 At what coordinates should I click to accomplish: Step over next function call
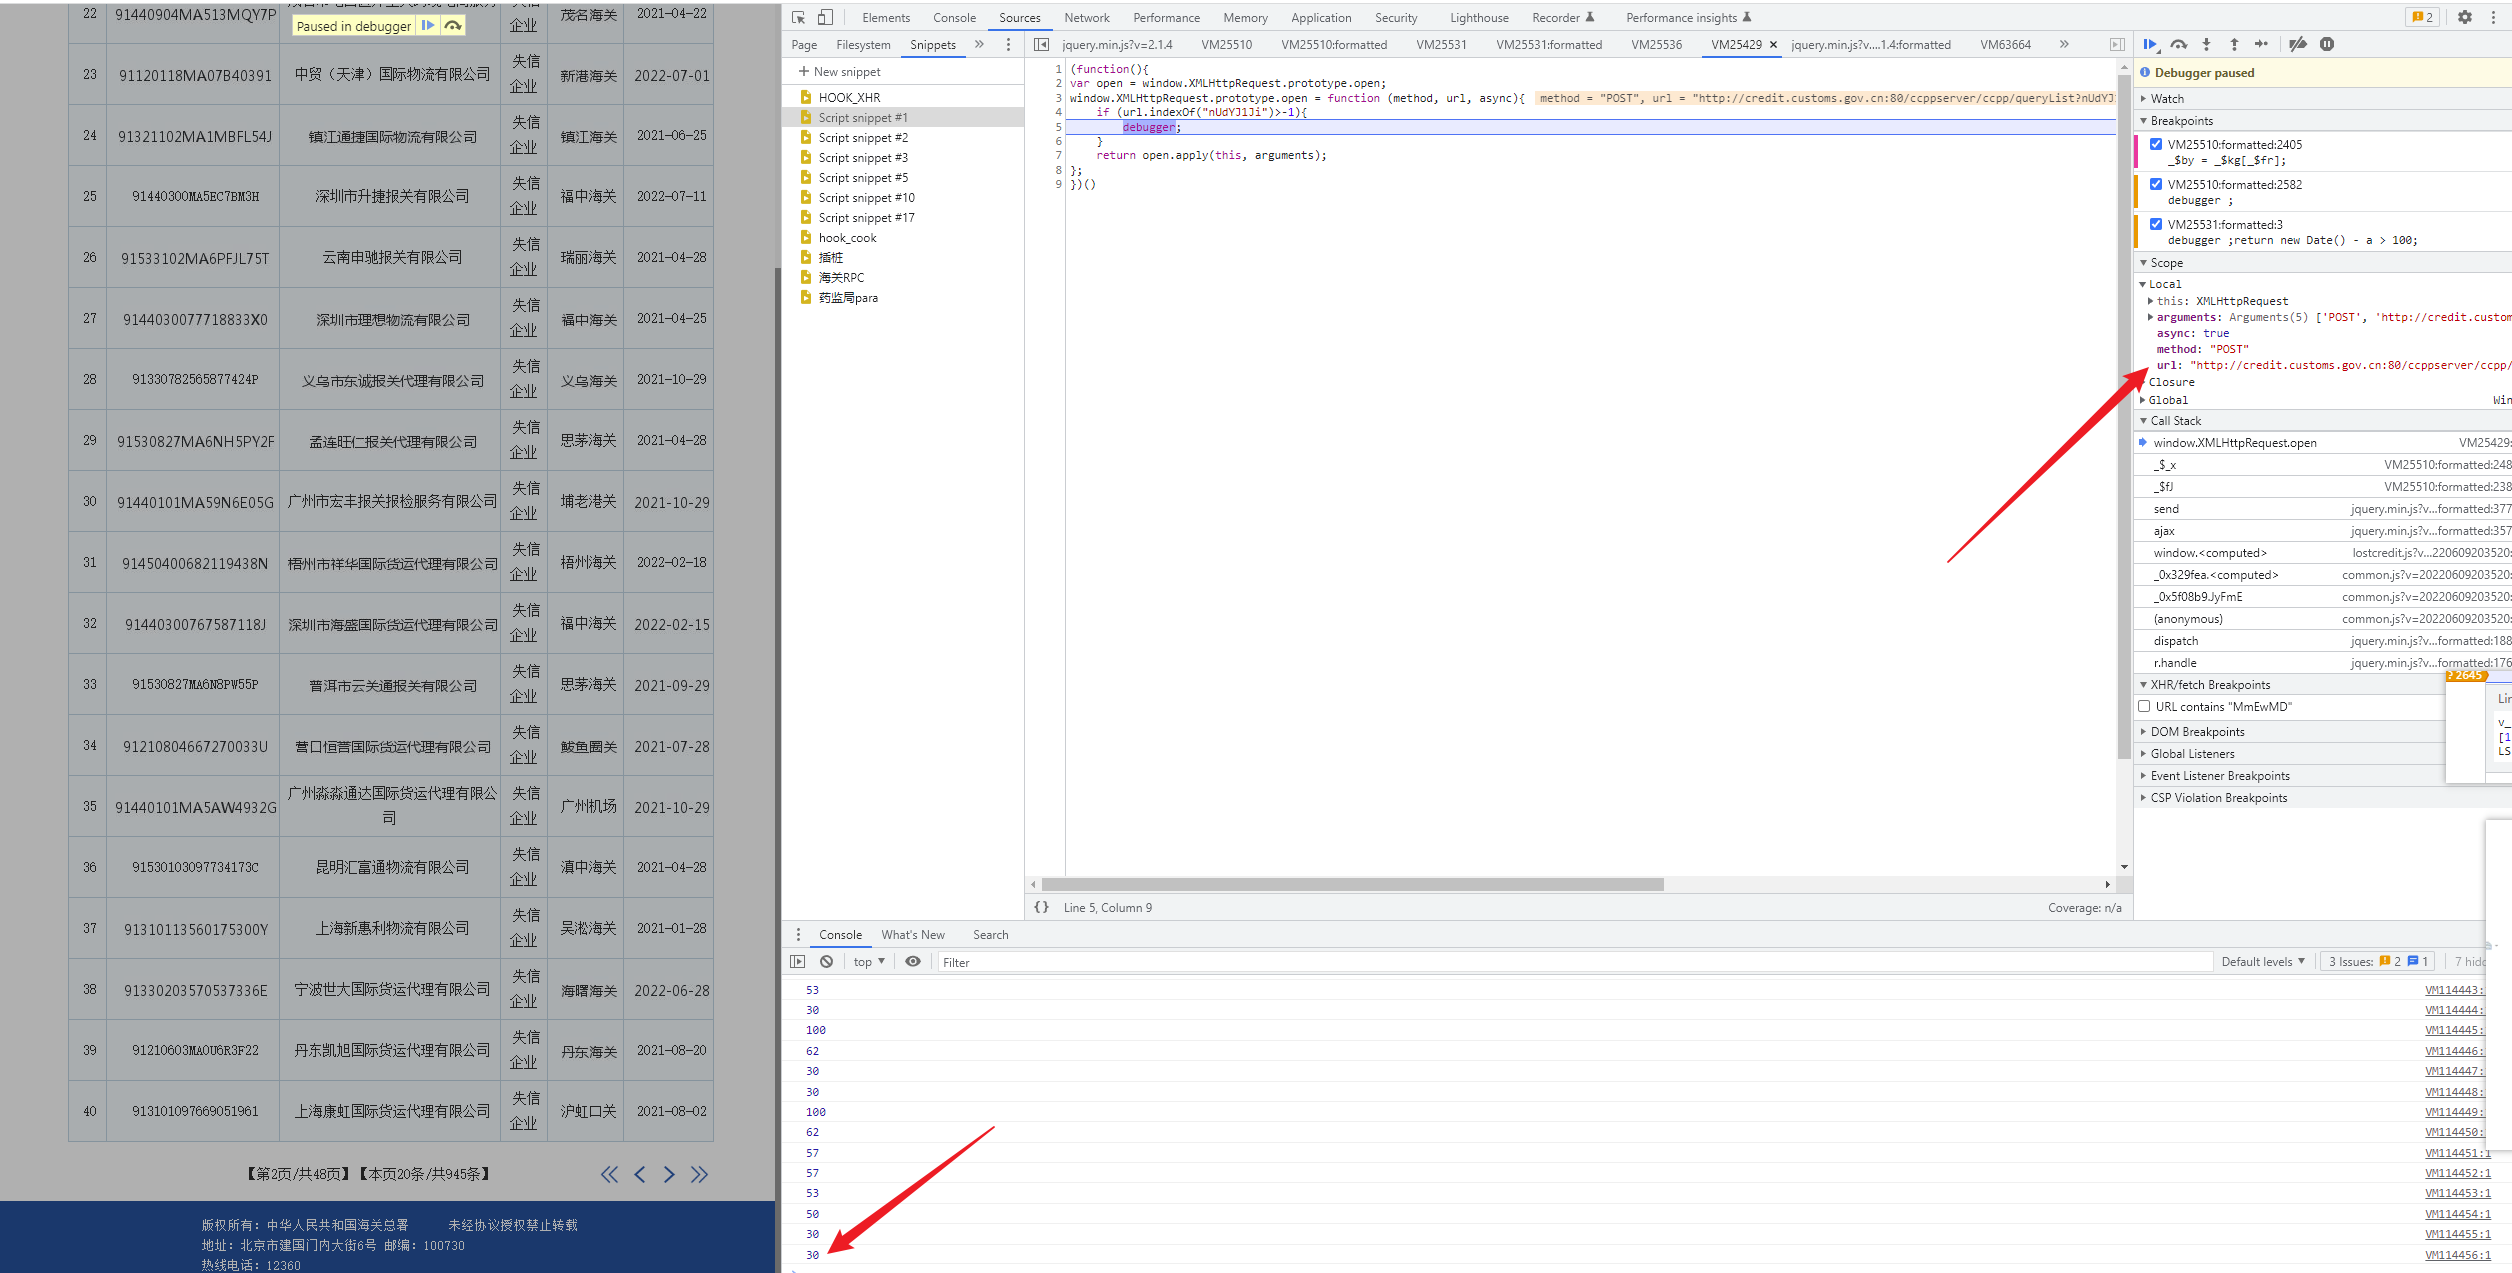coord(2178,44)
